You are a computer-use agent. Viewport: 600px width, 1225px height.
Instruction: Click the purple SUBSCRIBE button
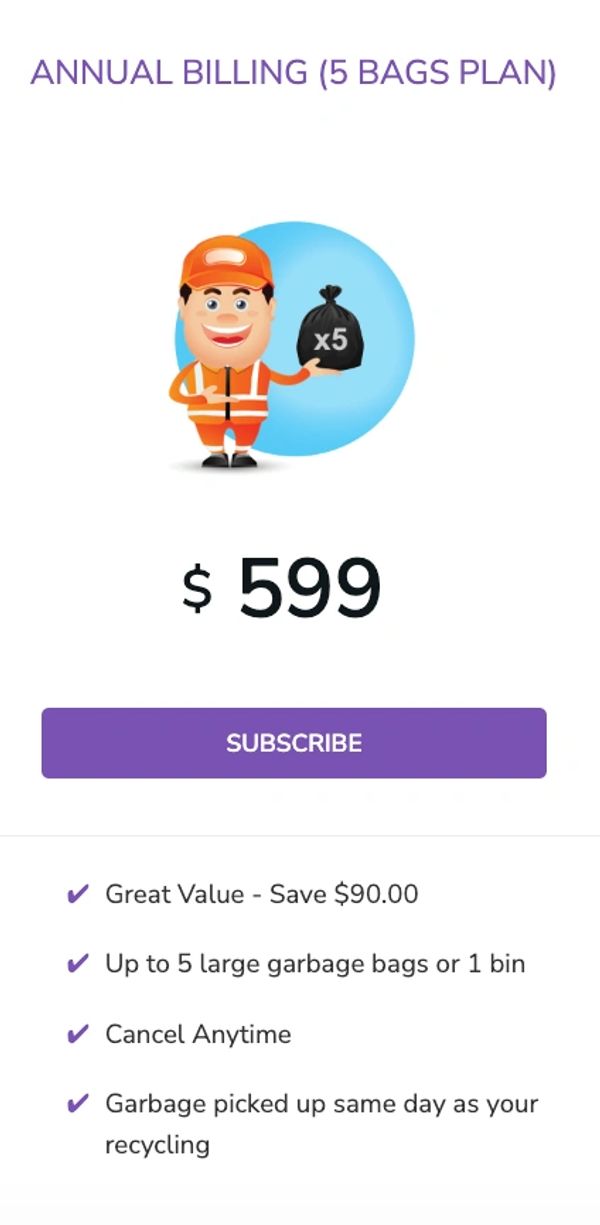294,743
